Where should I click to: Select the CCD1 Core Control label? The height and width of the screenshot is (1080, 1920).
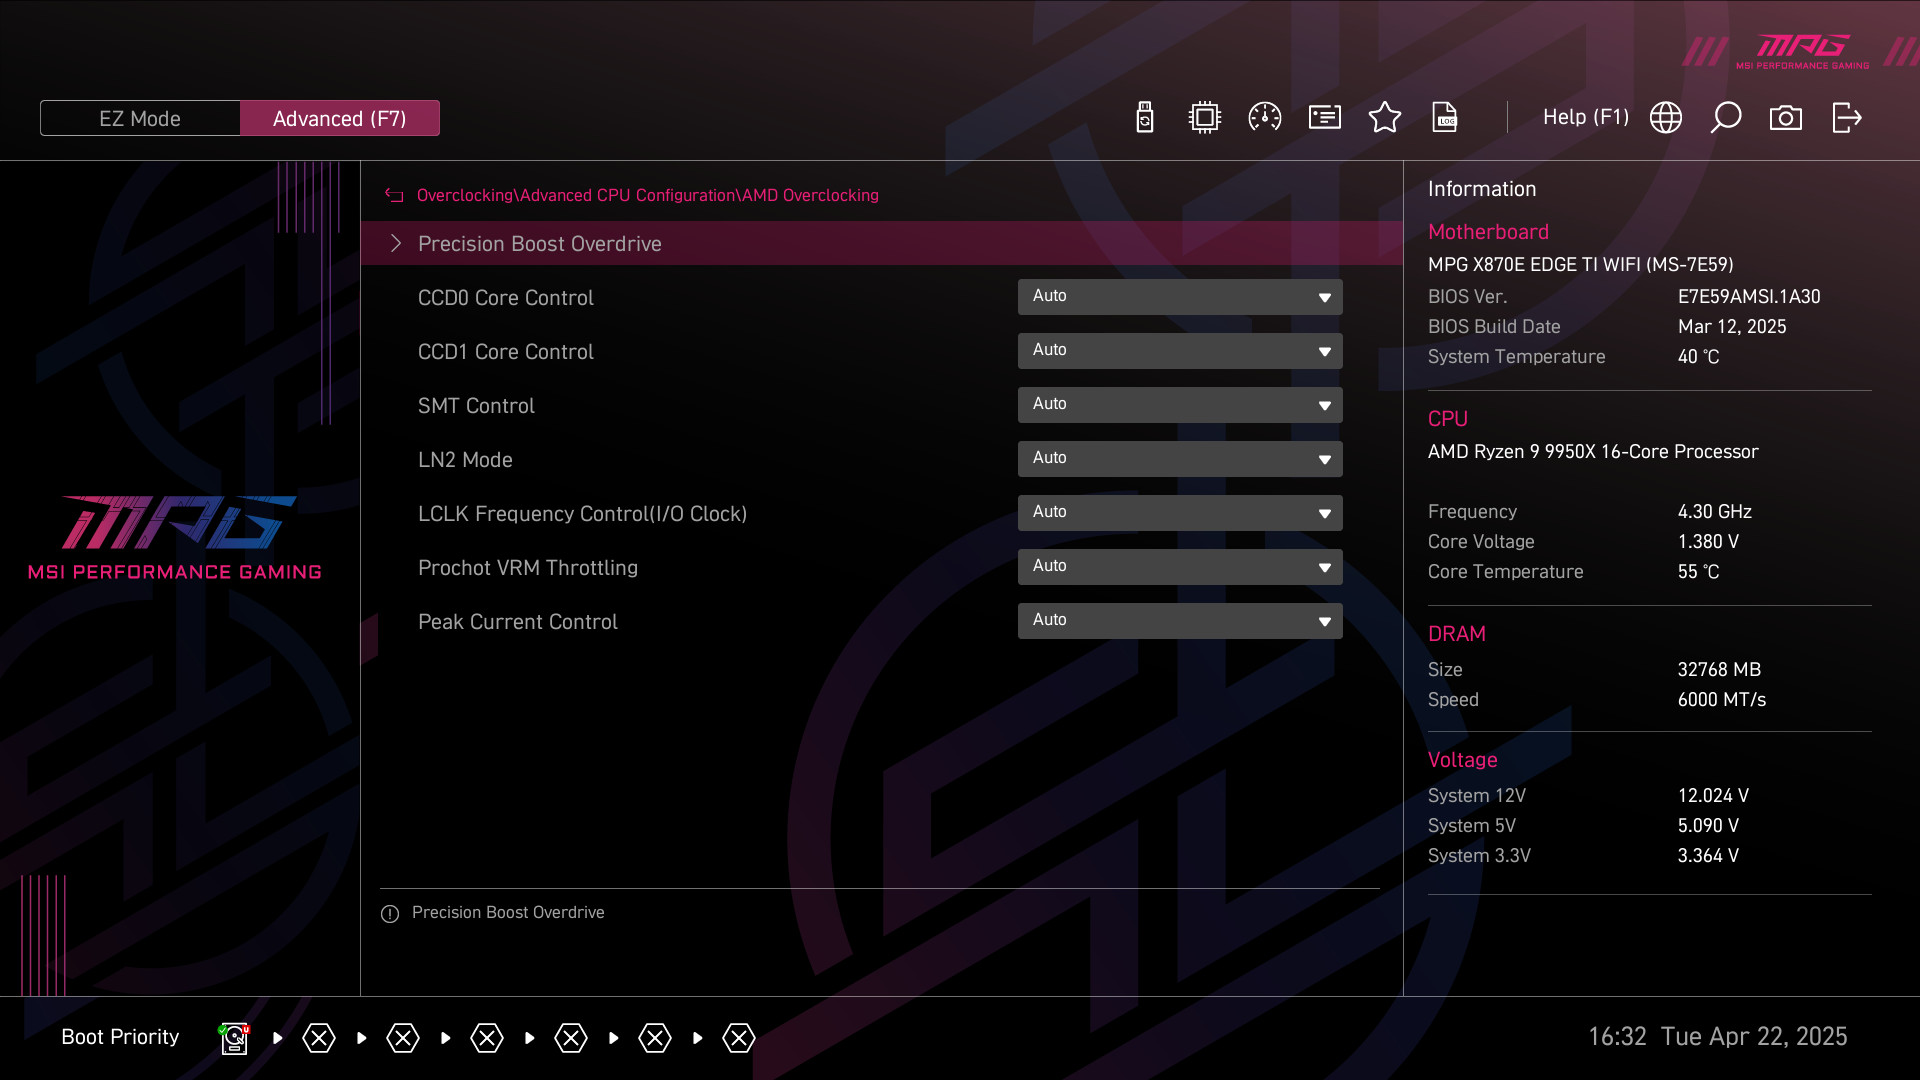point(506,352)
